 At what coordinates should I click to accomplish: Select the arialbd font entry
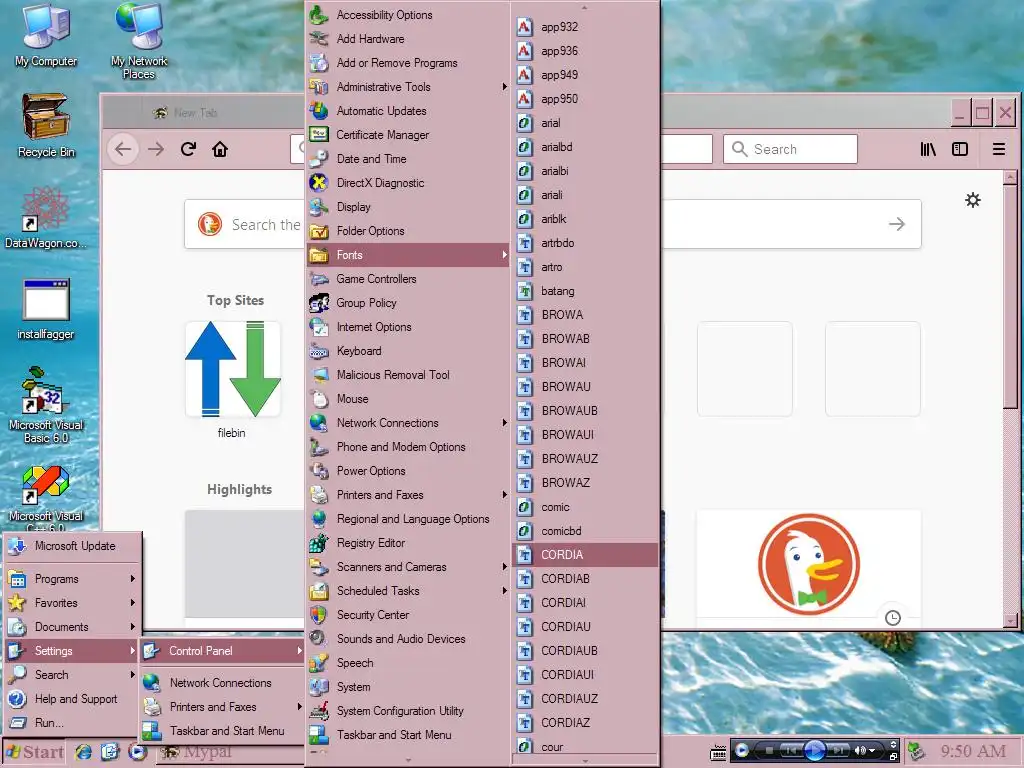tap(585, 147)
